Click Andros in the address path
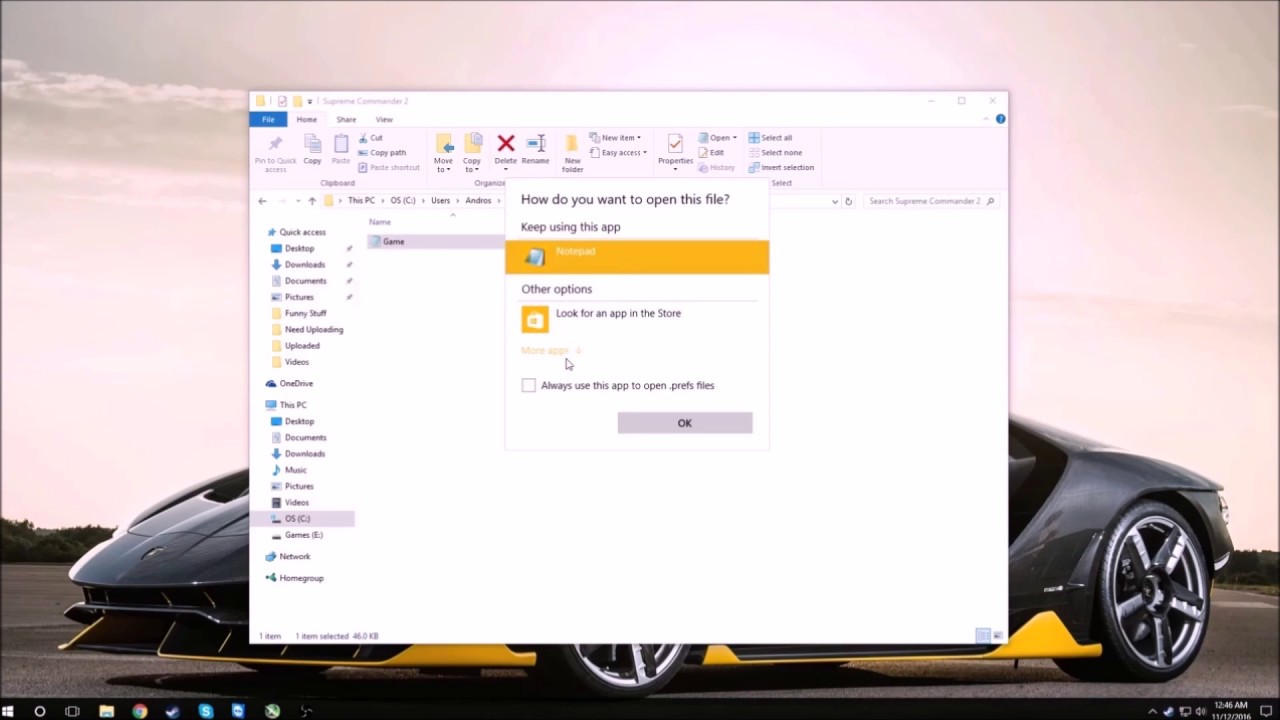This screenshot has width=1280, height=720. tap(478, 201)
